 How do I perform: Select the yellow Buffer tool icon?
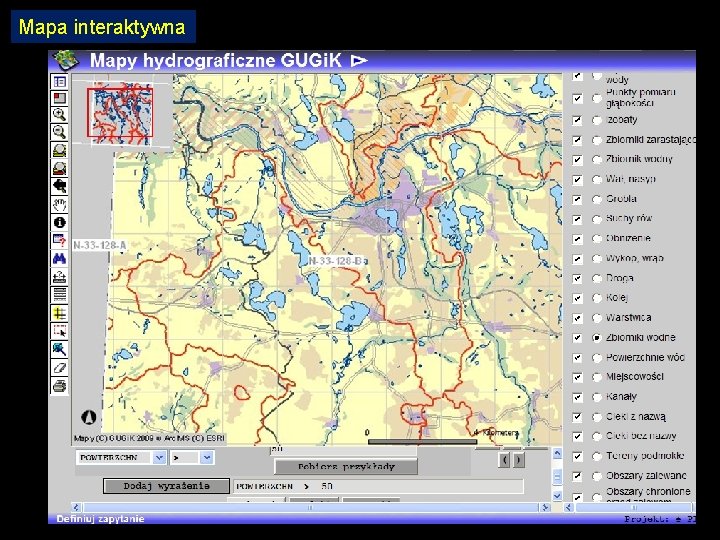coord(60,313)
